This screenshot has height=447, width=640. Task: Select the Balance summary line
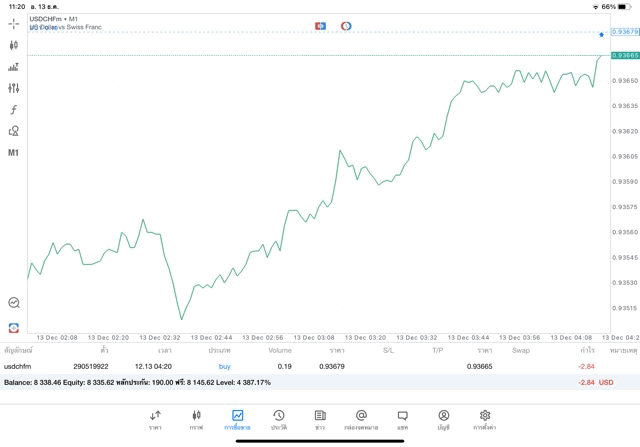coord(137,383)
